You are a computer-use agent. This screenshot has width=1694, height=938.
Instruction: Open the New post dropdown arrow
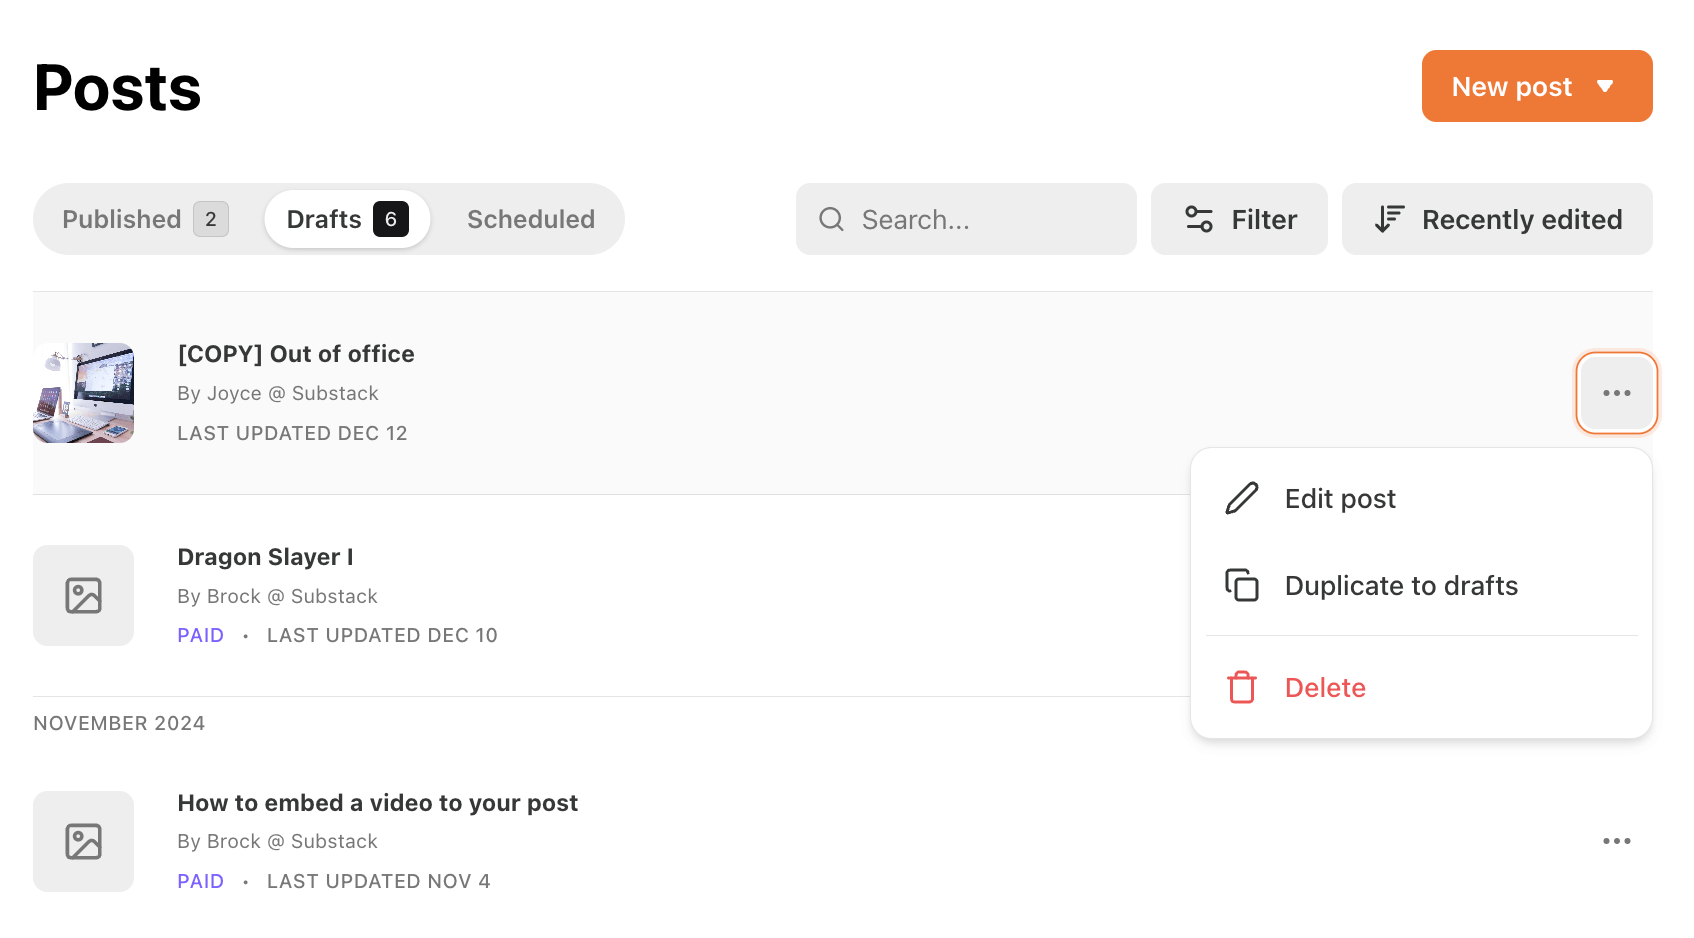[x=1605, y=86]
